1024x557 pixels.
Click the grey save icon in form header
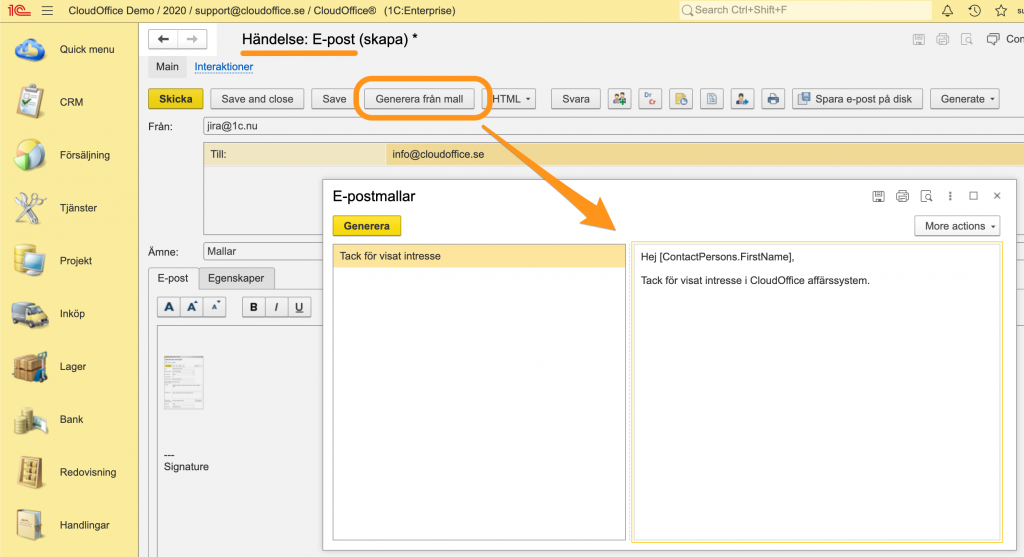pyautogui.click(x=918, y=39)
